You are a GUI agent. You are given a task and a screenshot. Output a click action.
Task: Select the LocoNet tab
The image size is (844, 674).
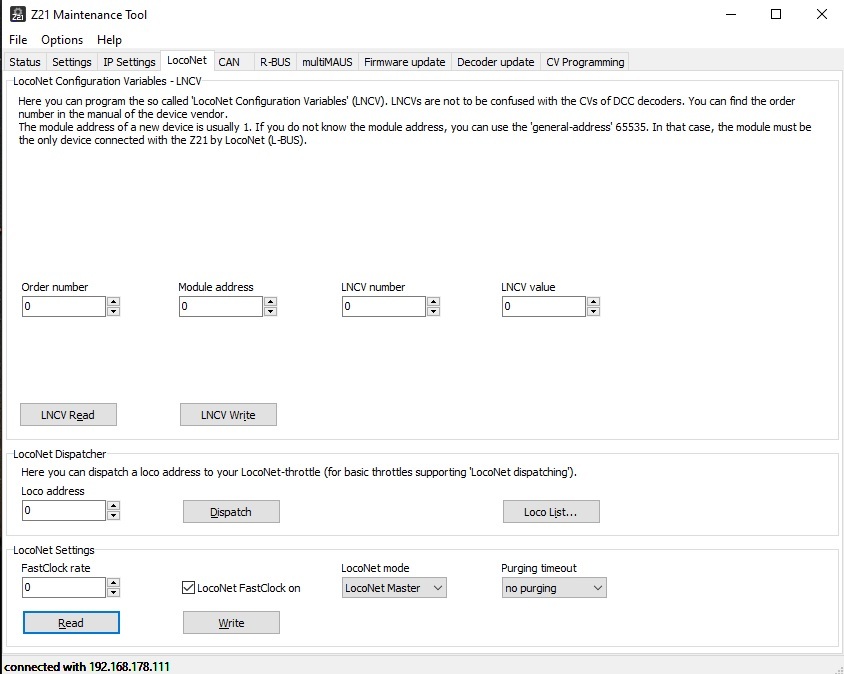coord(187,60)
